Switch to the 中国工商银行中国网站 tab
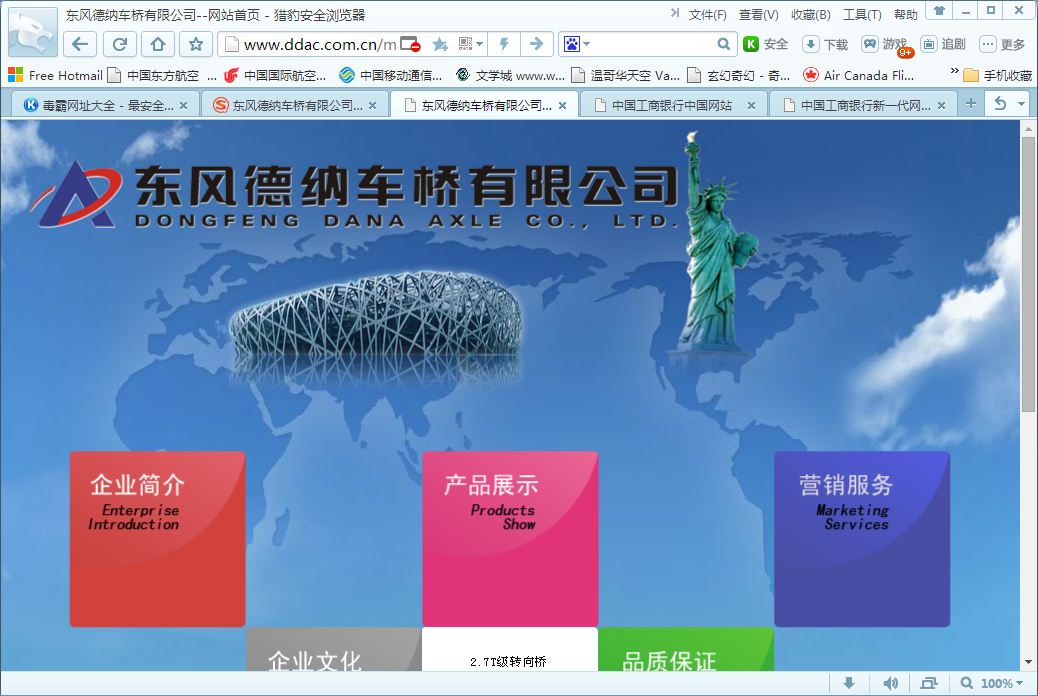 pos(672,105)
